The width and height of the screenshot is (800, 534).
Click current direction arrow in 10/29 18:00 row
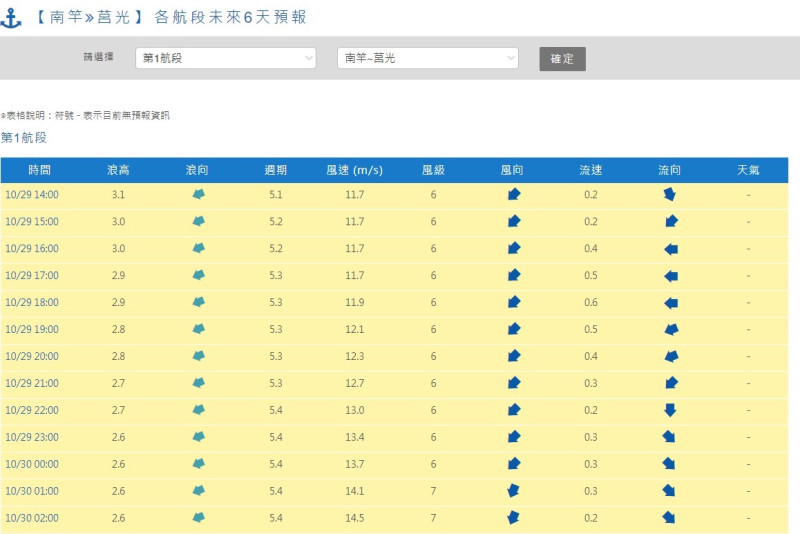[671, 303]
